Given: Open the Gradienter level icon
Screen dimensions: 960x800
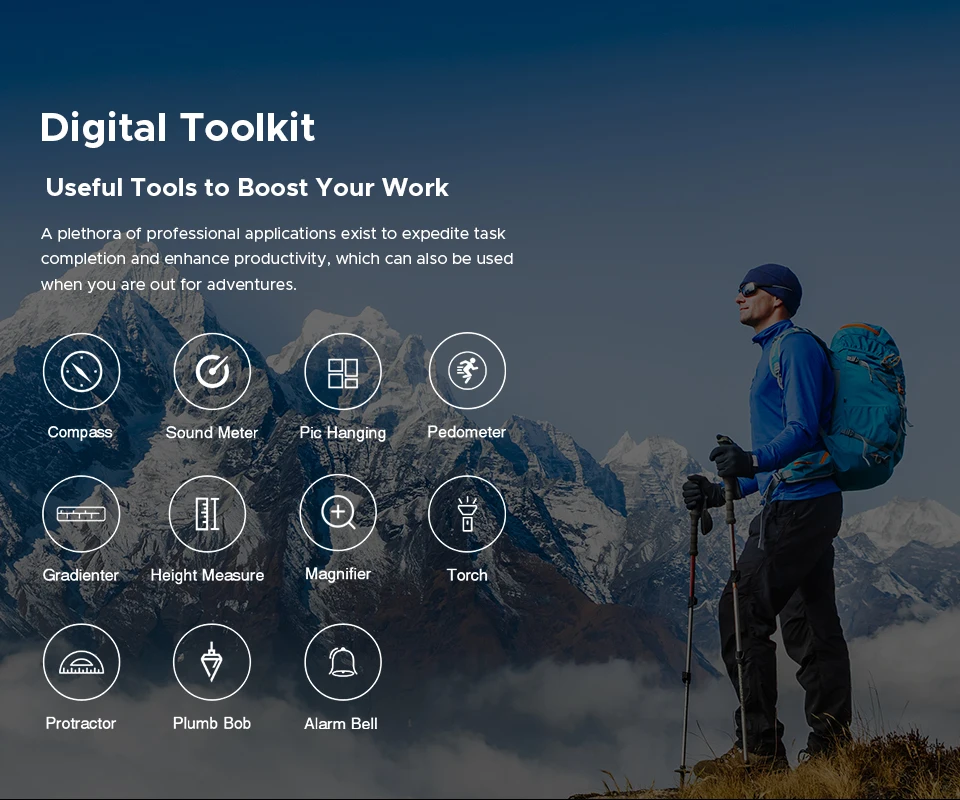Looking at the screenshot, I should coord(81,514).
